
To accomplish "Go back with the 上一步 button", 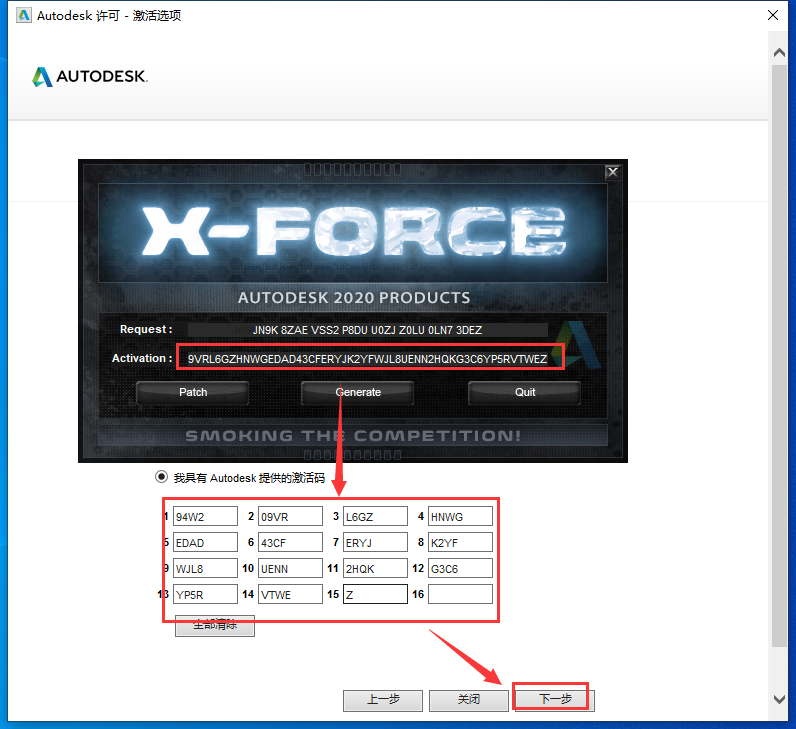I will 383,700.
